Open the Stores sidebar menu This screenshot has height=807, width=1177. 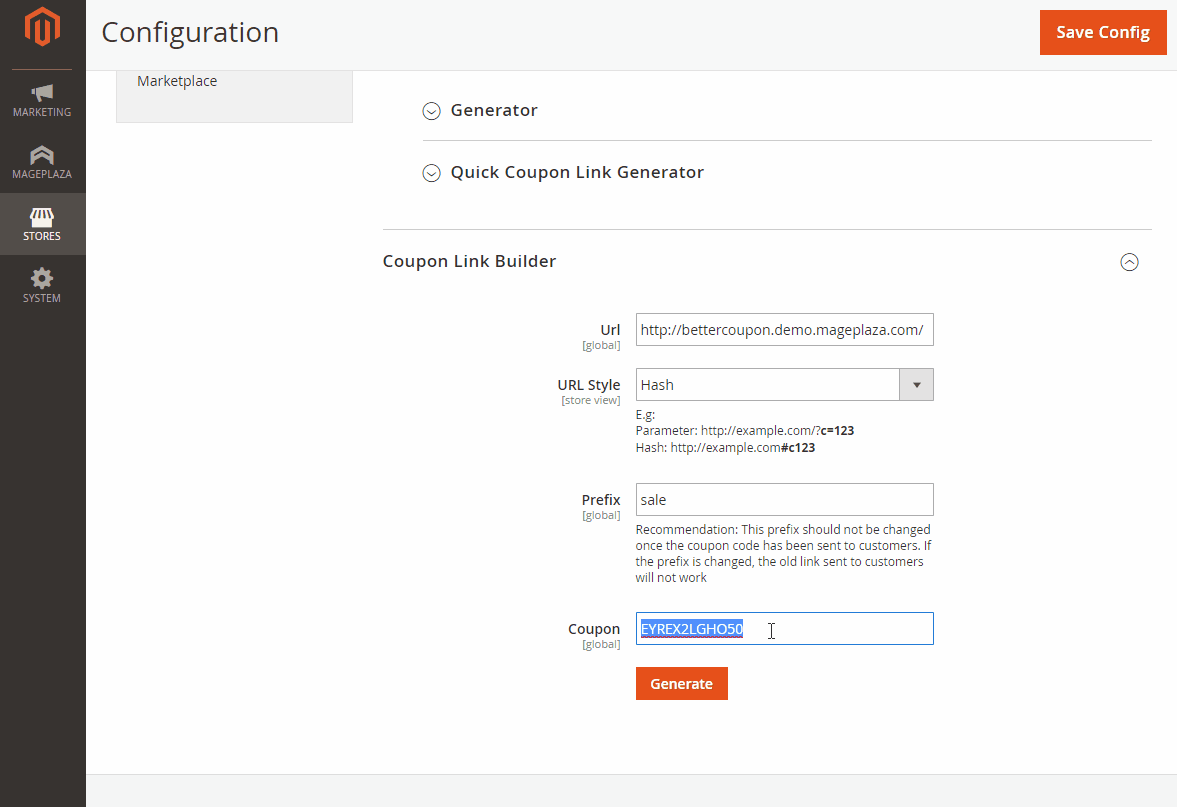click(42, 224)
